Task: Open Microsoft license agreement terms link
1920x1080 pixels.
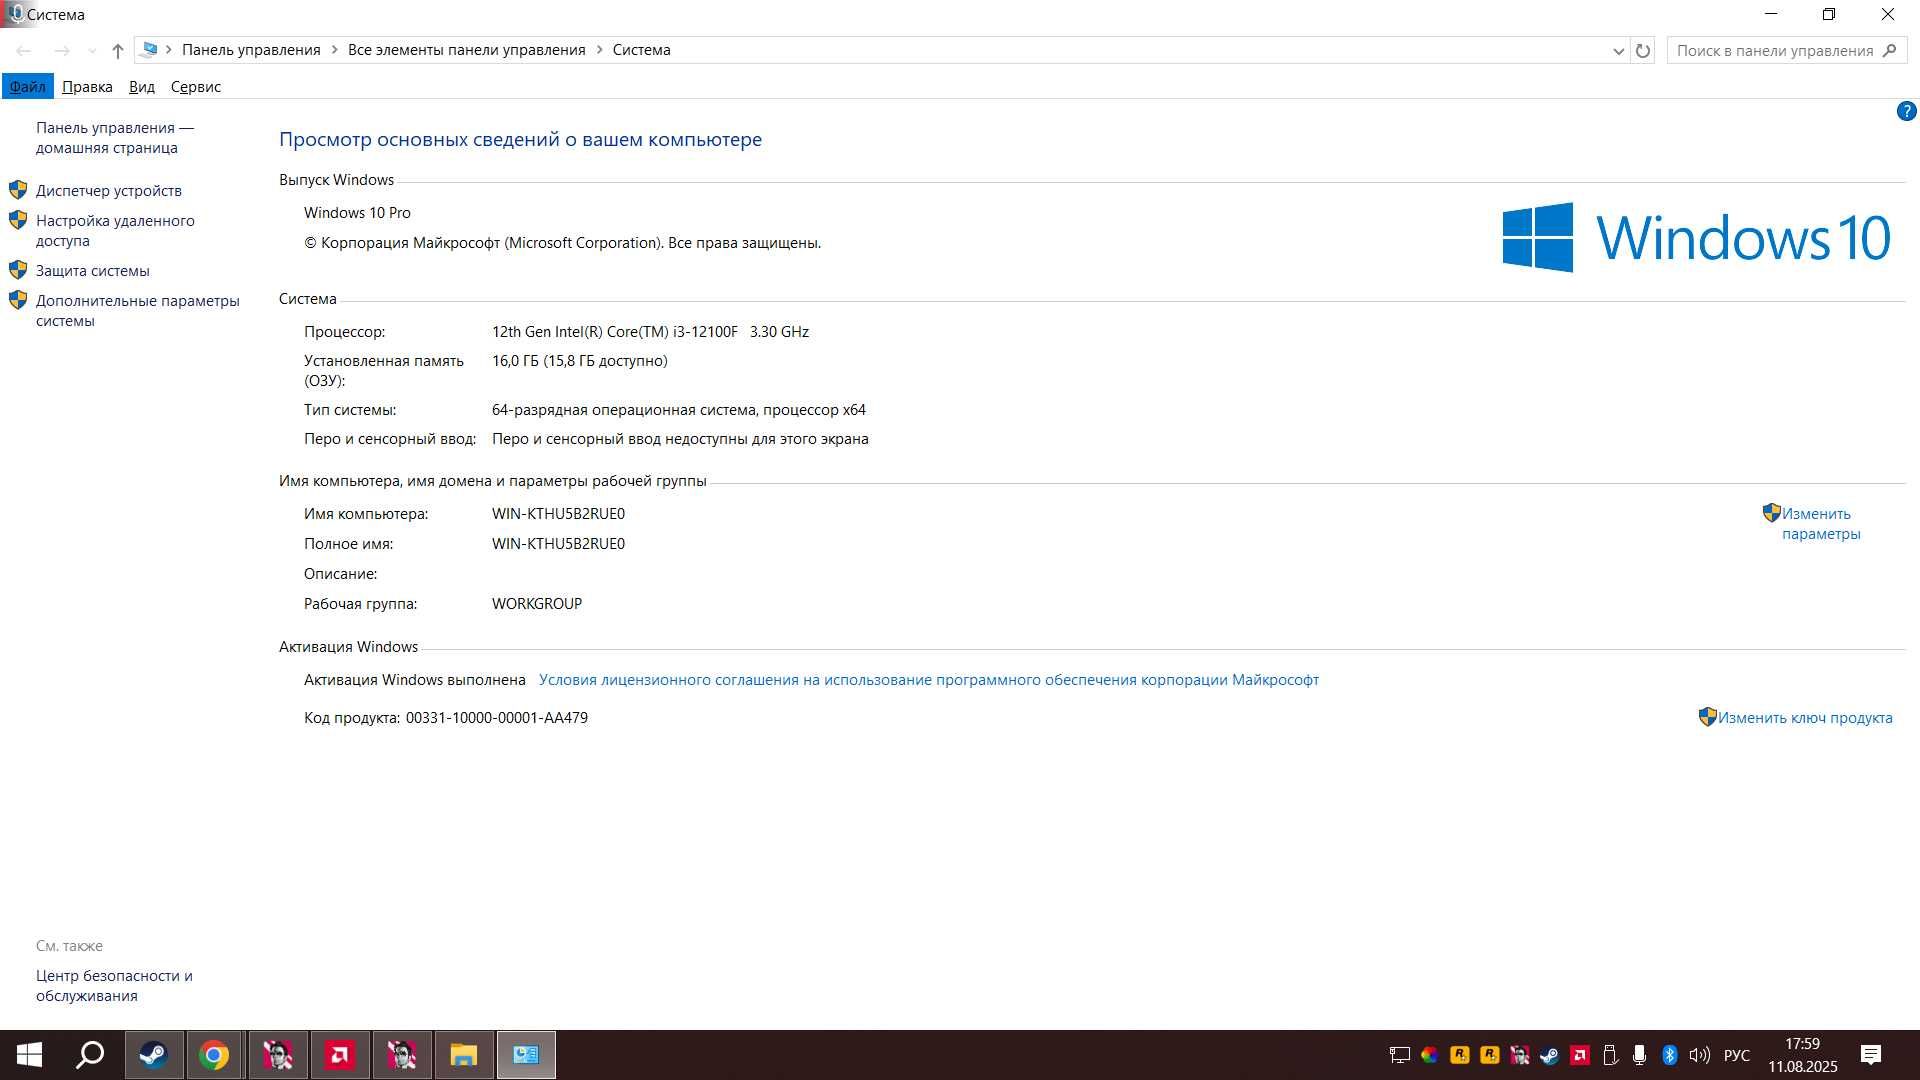Action: tap(929, 679)
